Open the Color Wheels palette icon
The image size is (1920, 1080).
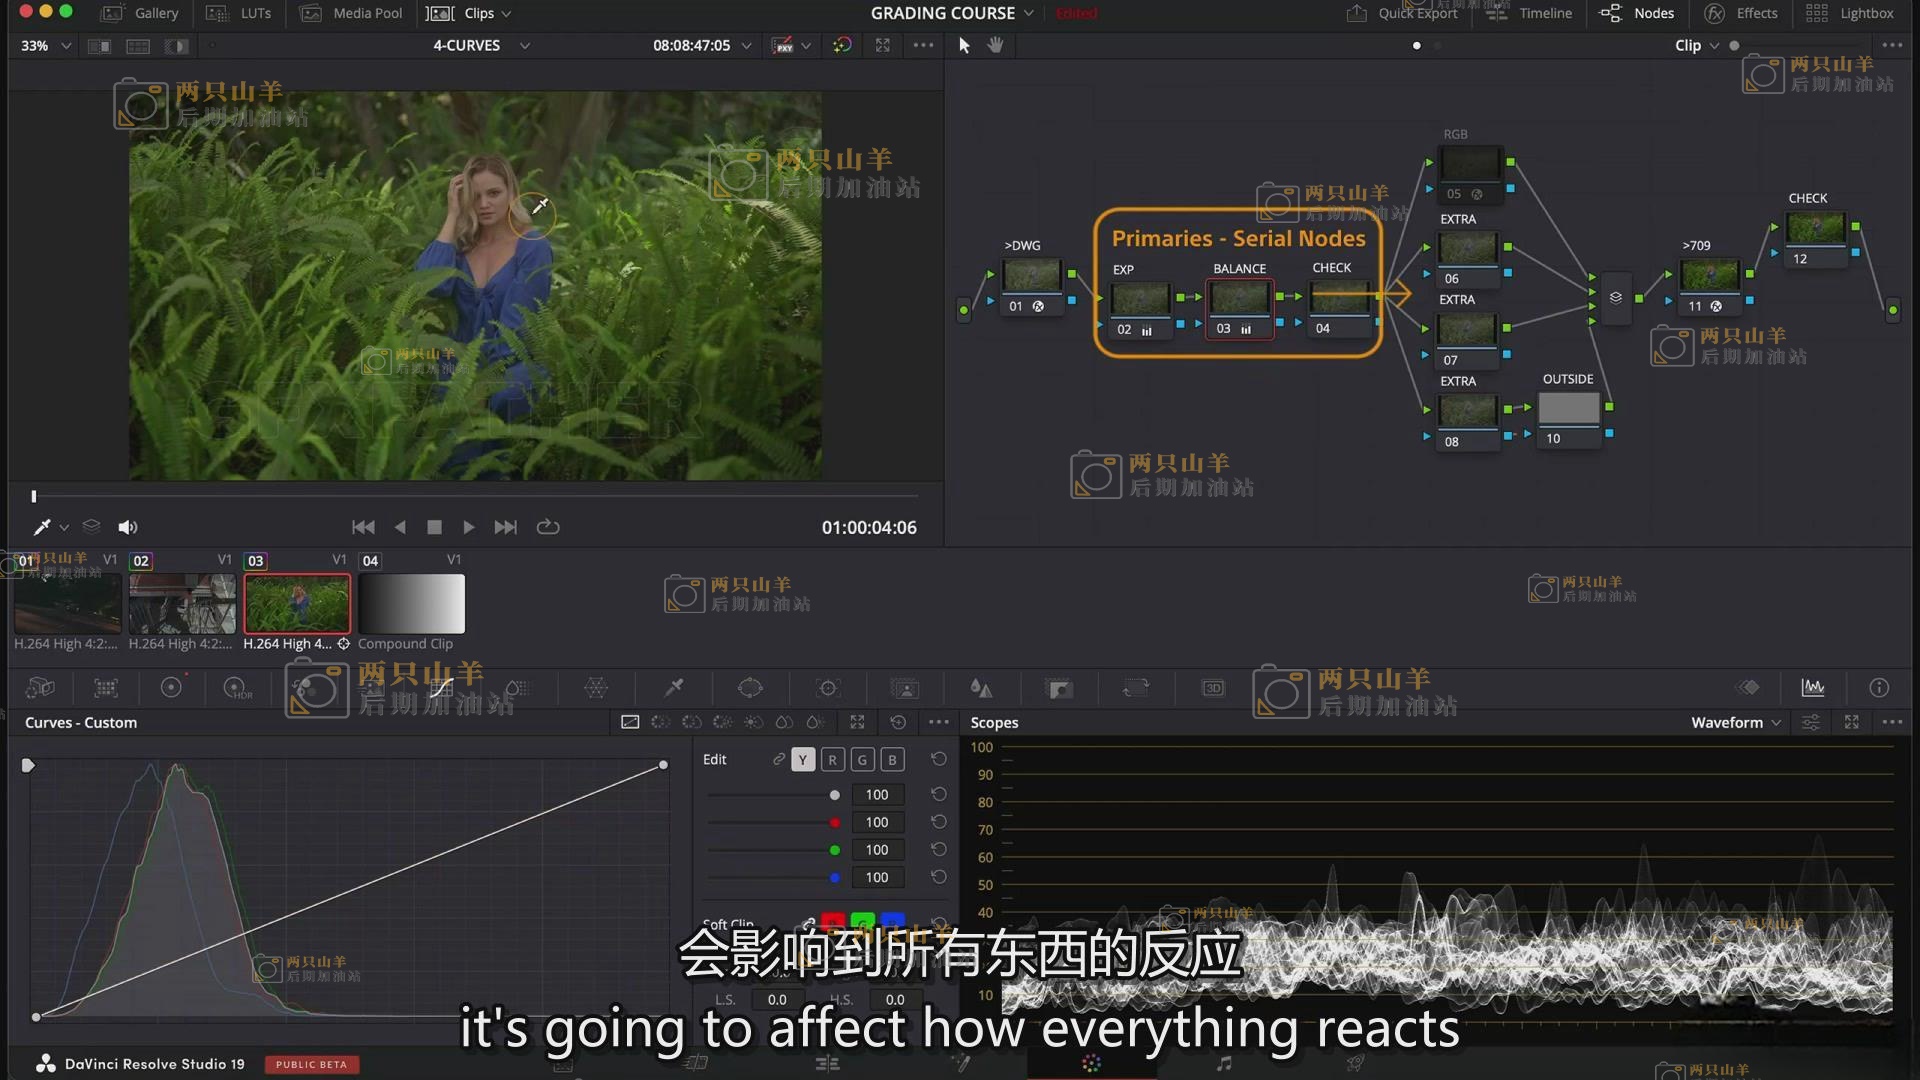tap(171, 688)
